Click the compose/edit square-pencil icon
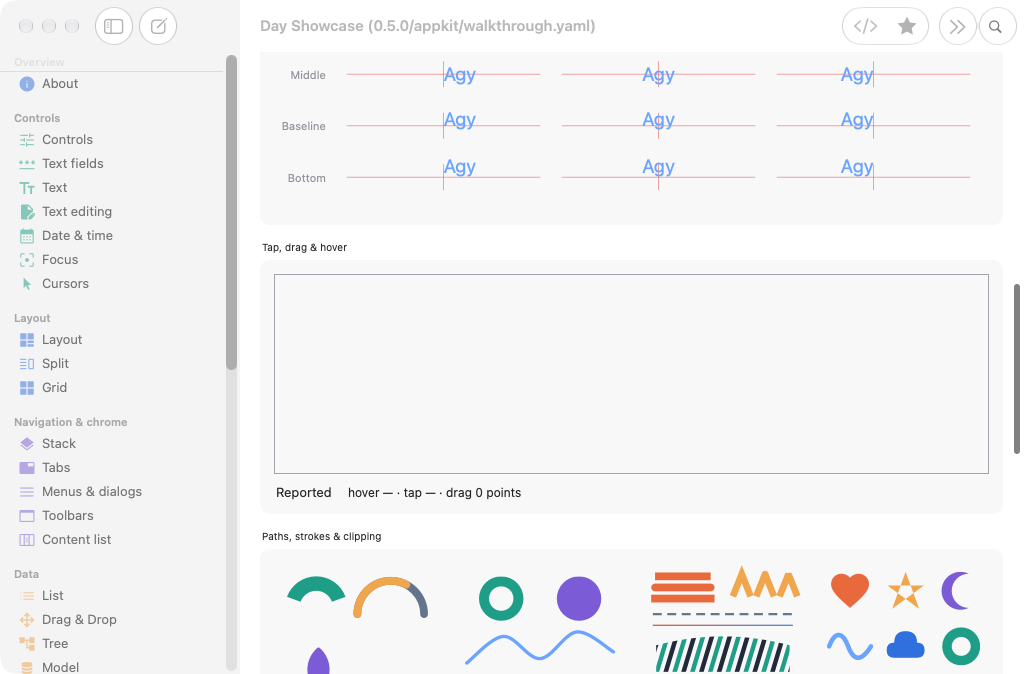Screen dimensions: 1024x674 [x=158, y=26]
